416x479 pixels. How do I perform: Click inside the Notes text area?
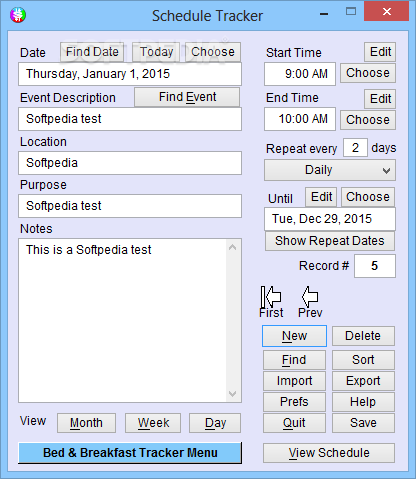(x=122, y=321)
